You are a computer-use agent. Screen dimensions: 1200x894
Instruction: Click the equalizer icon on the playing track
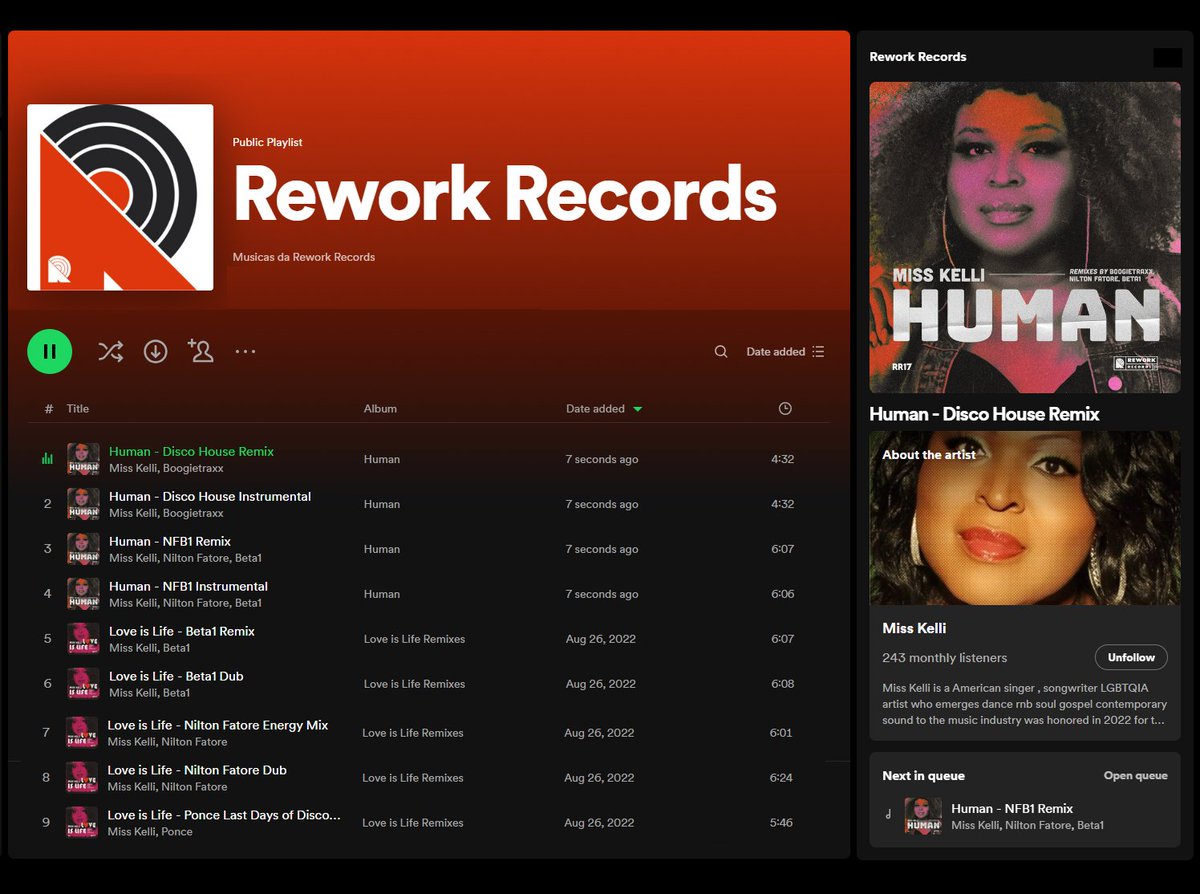(47, 459)
